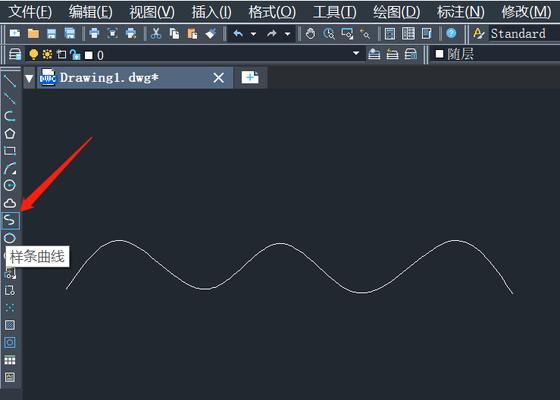Activate the Line draw tool
This screenshot has width=560, height=400.
pos(10,81)
